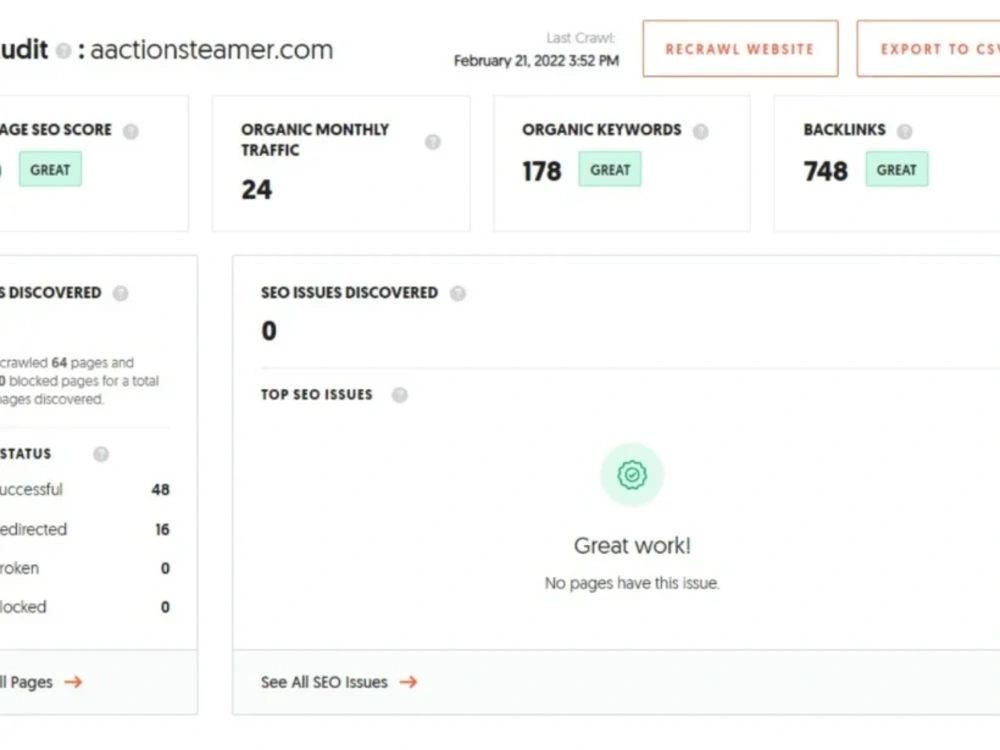Click the Successful status row label

[31, 490]
